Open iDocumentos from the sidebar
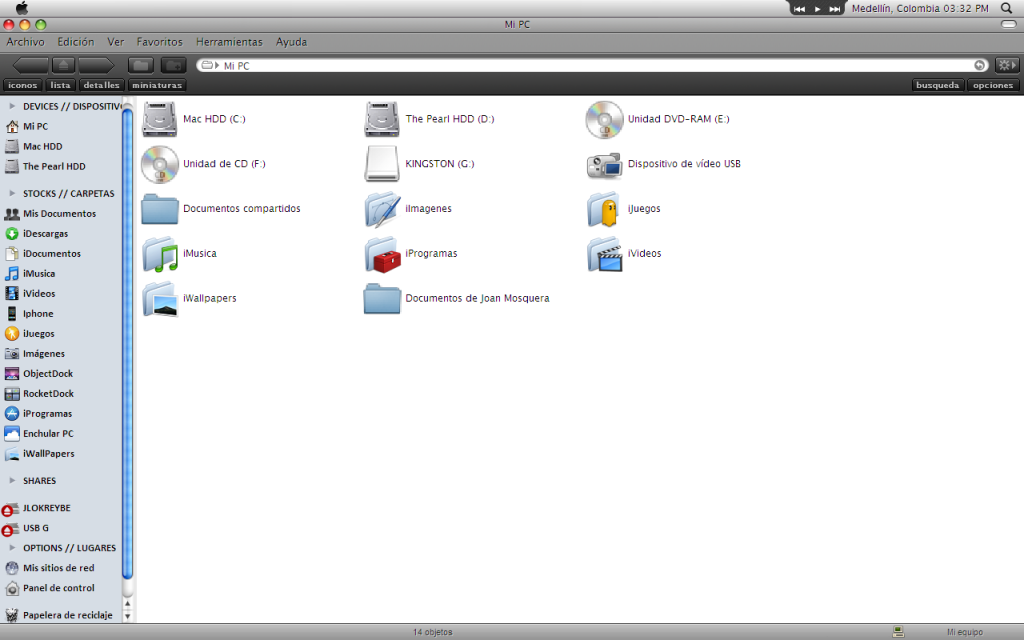Image resolution: width=1024 pixels, height=640 pixels. tap(43, 253)
